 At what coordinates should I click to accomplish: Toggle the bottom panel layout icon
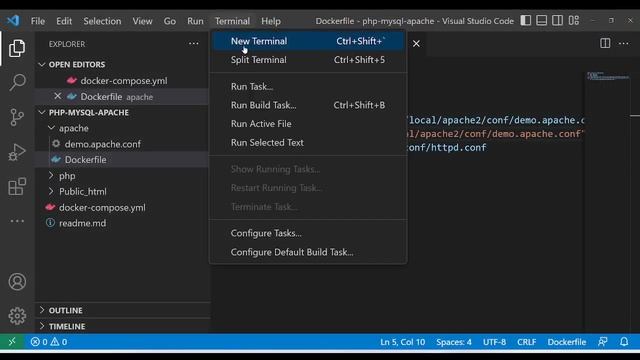tap(542, 20)
